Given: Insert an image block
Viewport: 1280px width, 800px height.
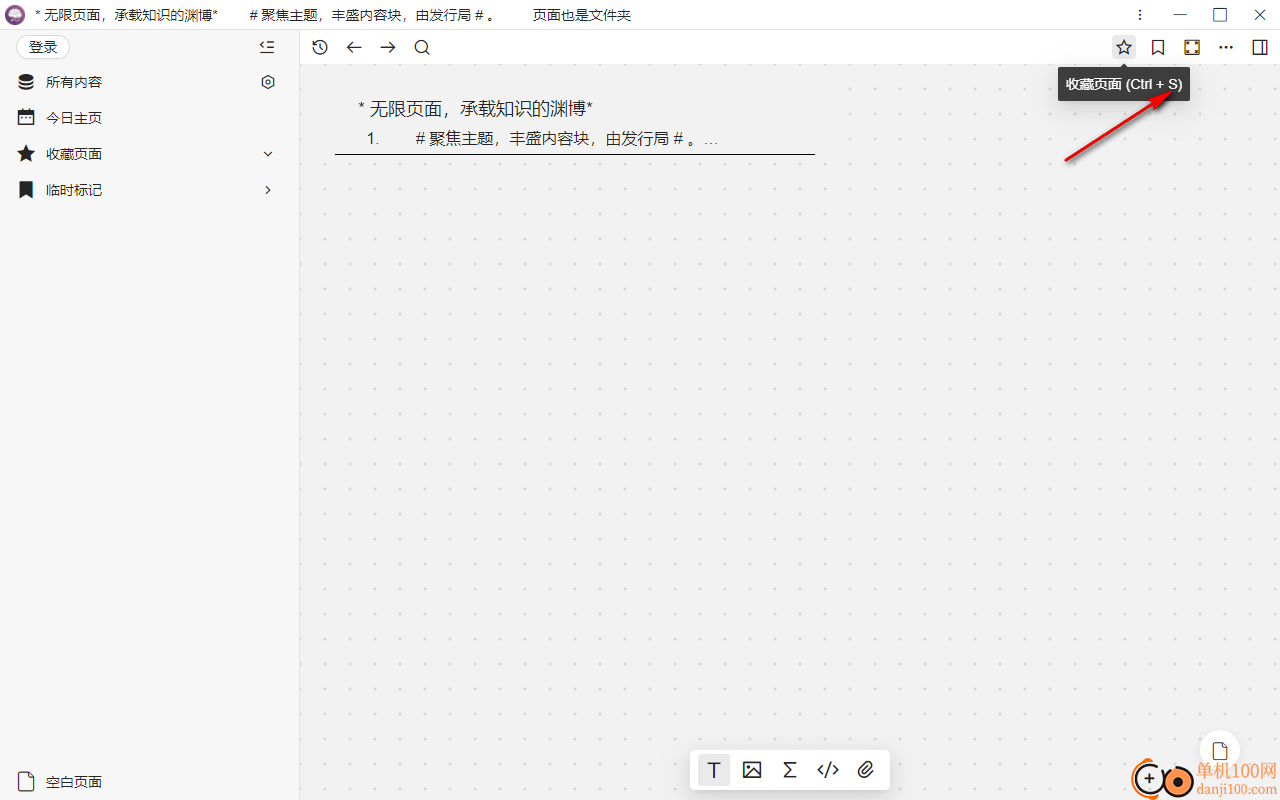Looking at the screenshot, I should pyautogui.click(x=752, y=770).
